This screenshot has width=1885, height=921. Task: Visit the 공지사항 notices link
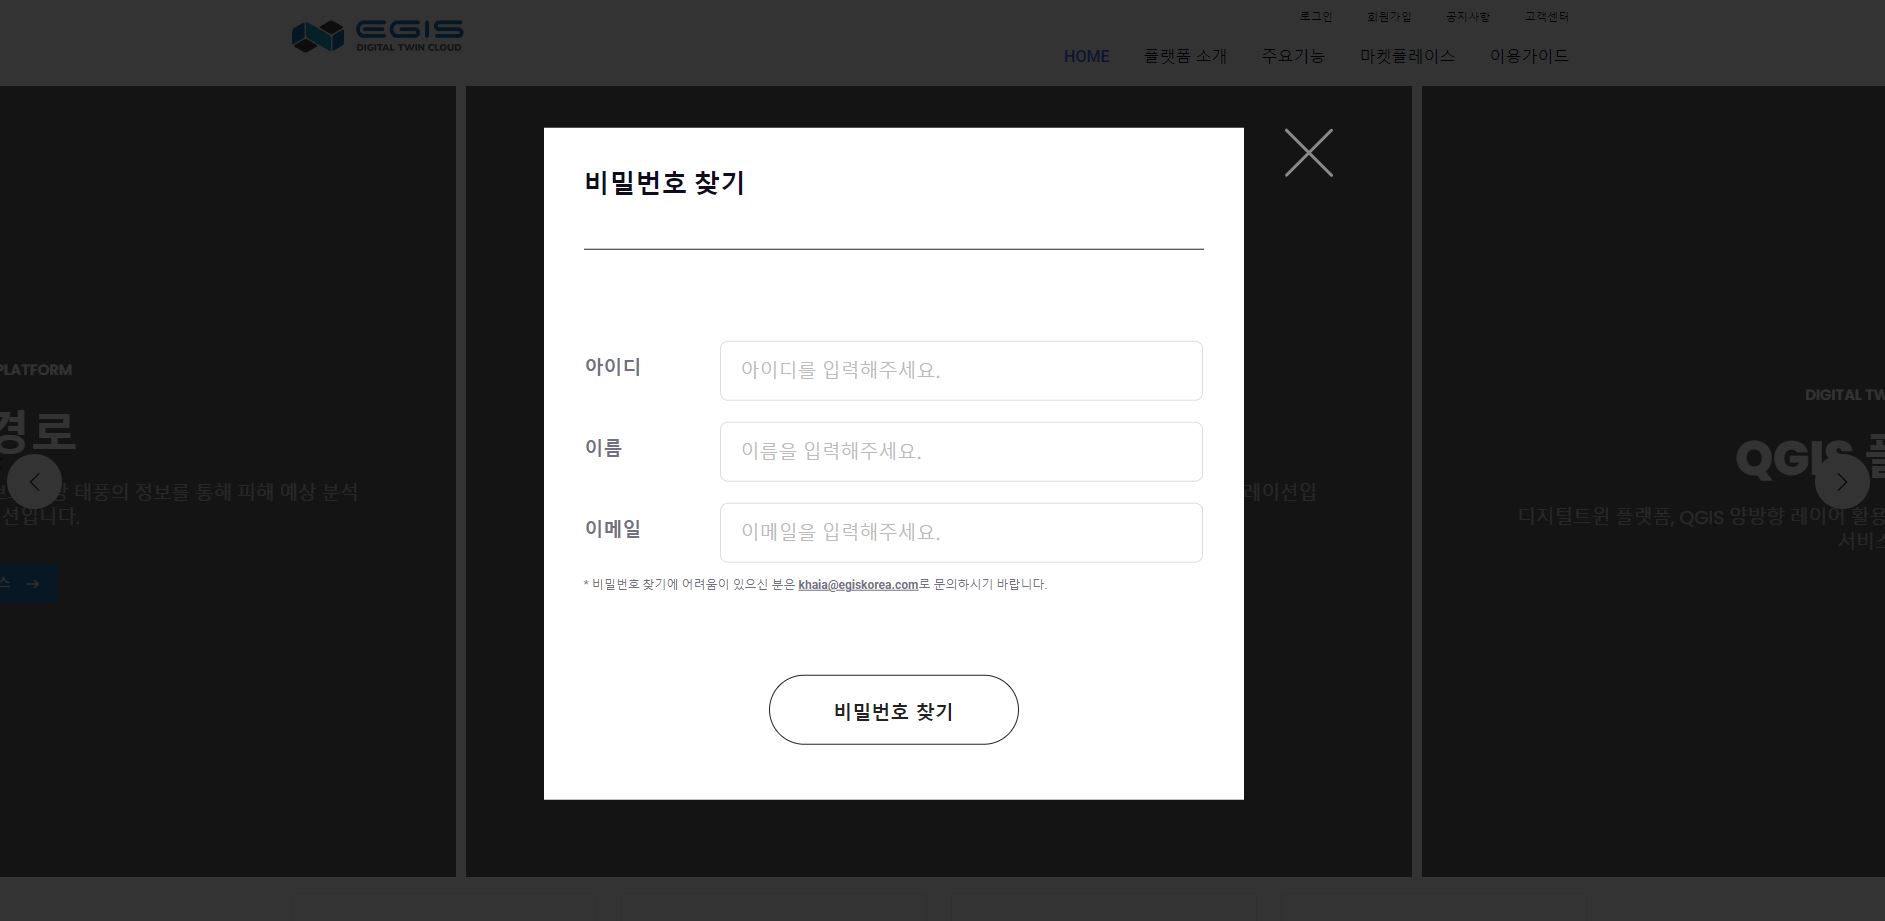point(1467,17)
